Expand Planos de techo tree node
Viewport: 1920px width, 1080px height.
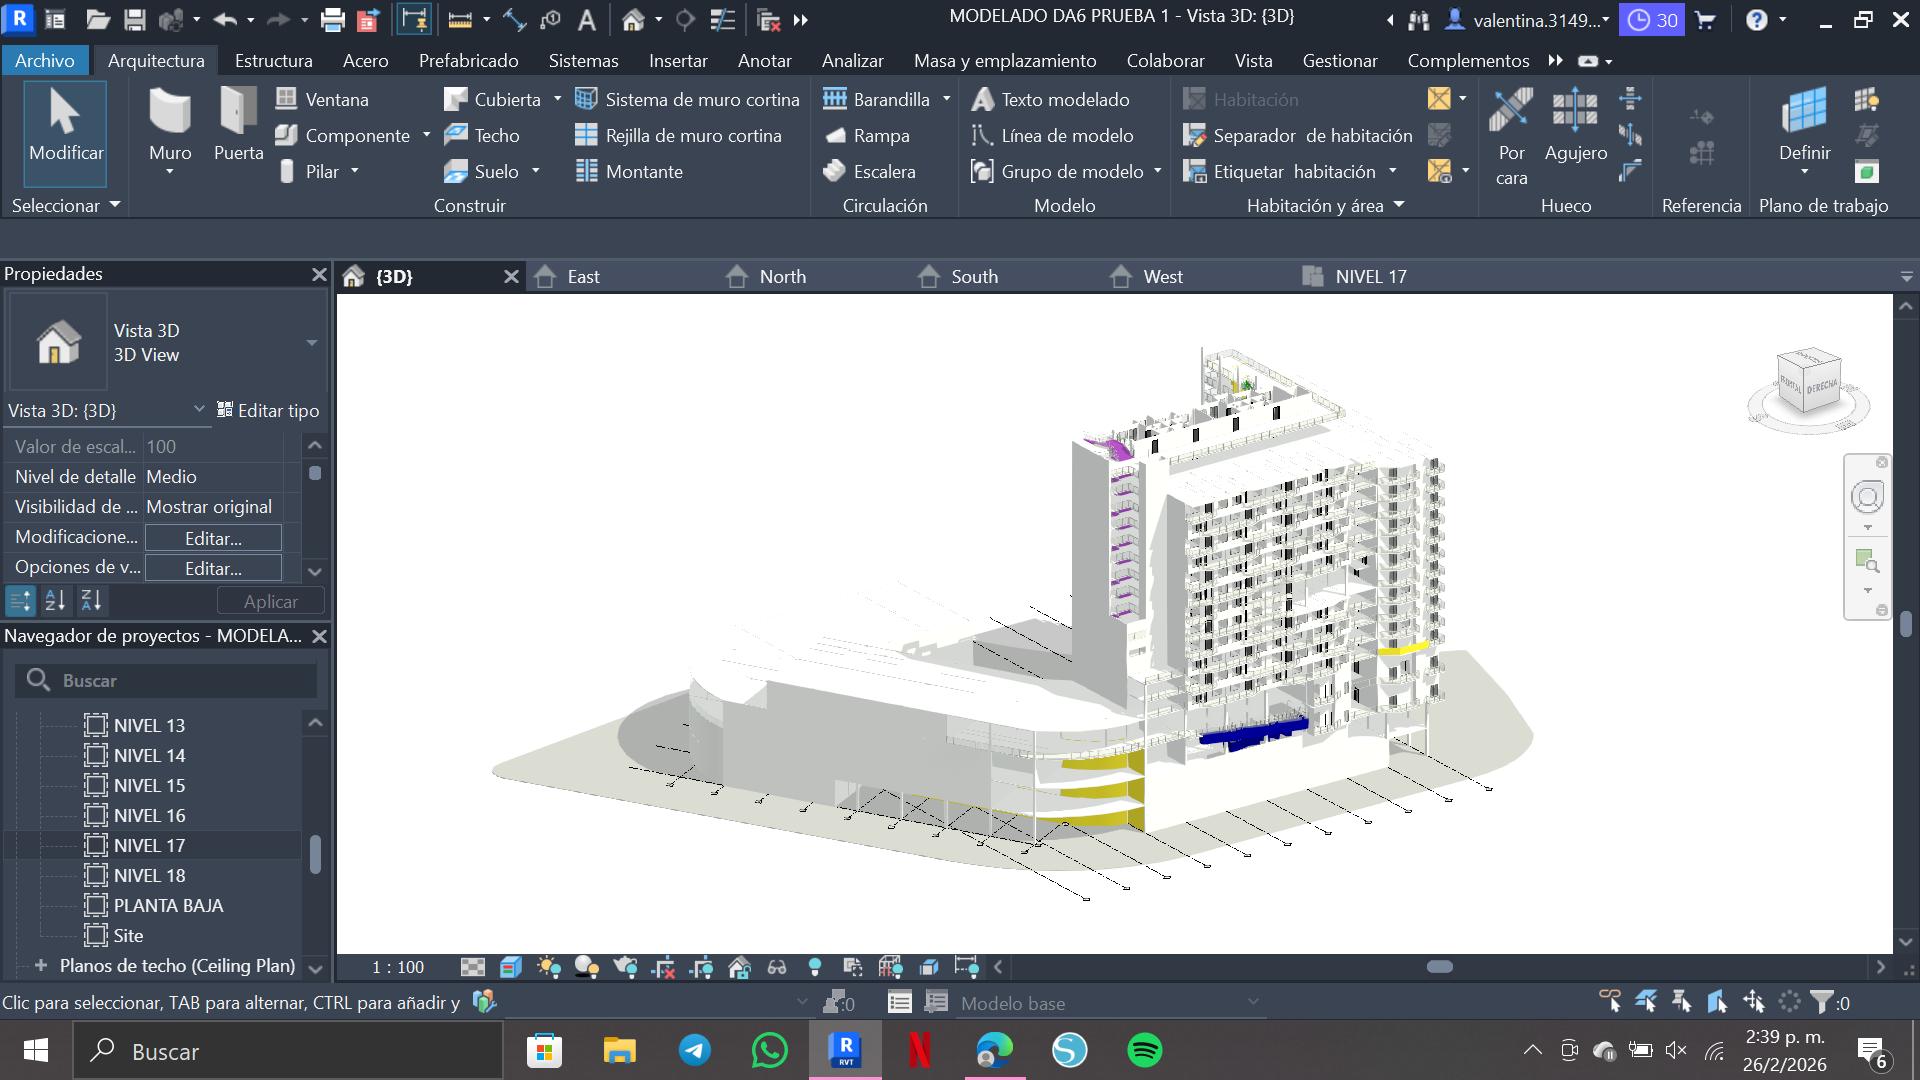tap(41, 966)
